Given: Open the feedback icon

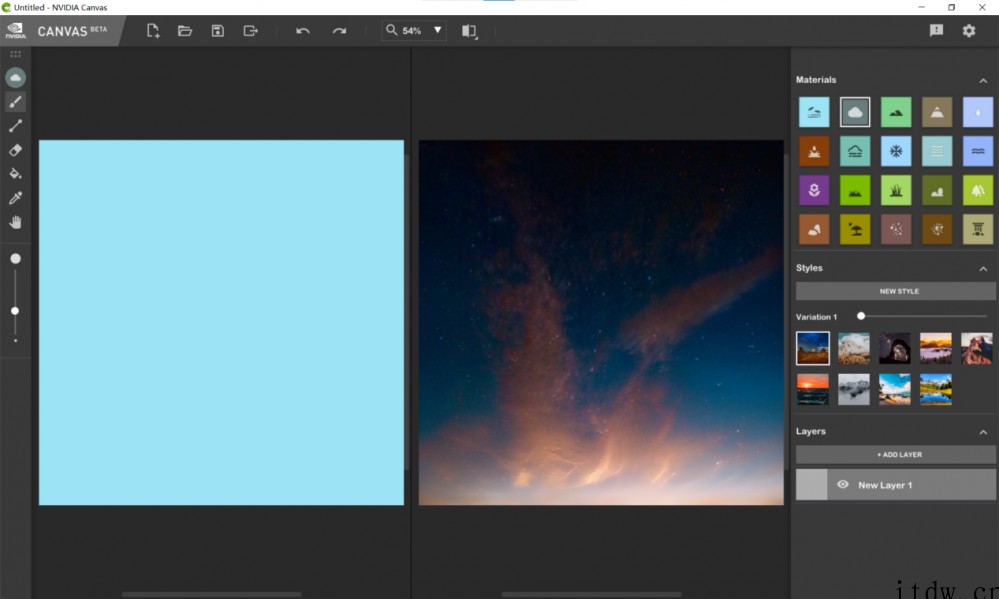Looking at the screenshot, I should click(x=936, y=31).
